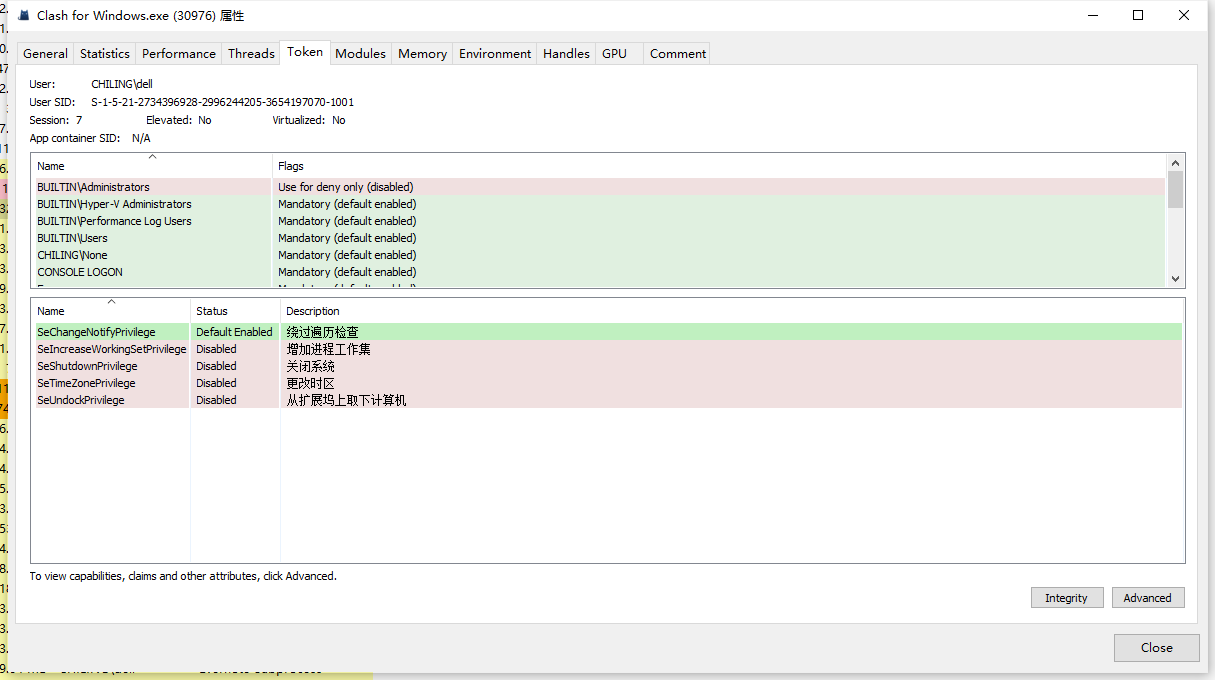The height and width of the screenshot is (680, 1215).
Task: Click the groups list scrollbar thumb
Action: 1176,189
